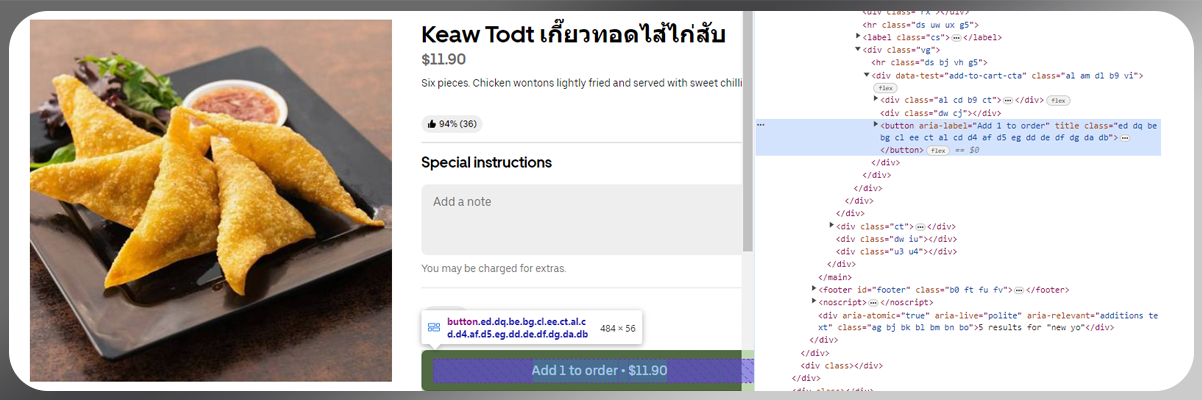
Task: Collapse the add-to-cart-cta div node
Action: [x=867, y=75]
